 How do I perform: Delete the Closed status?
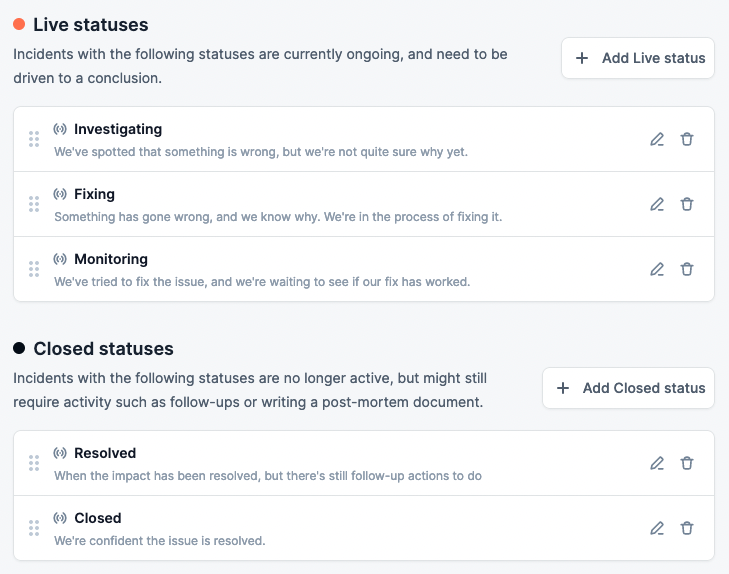click(x=687, y=528)
